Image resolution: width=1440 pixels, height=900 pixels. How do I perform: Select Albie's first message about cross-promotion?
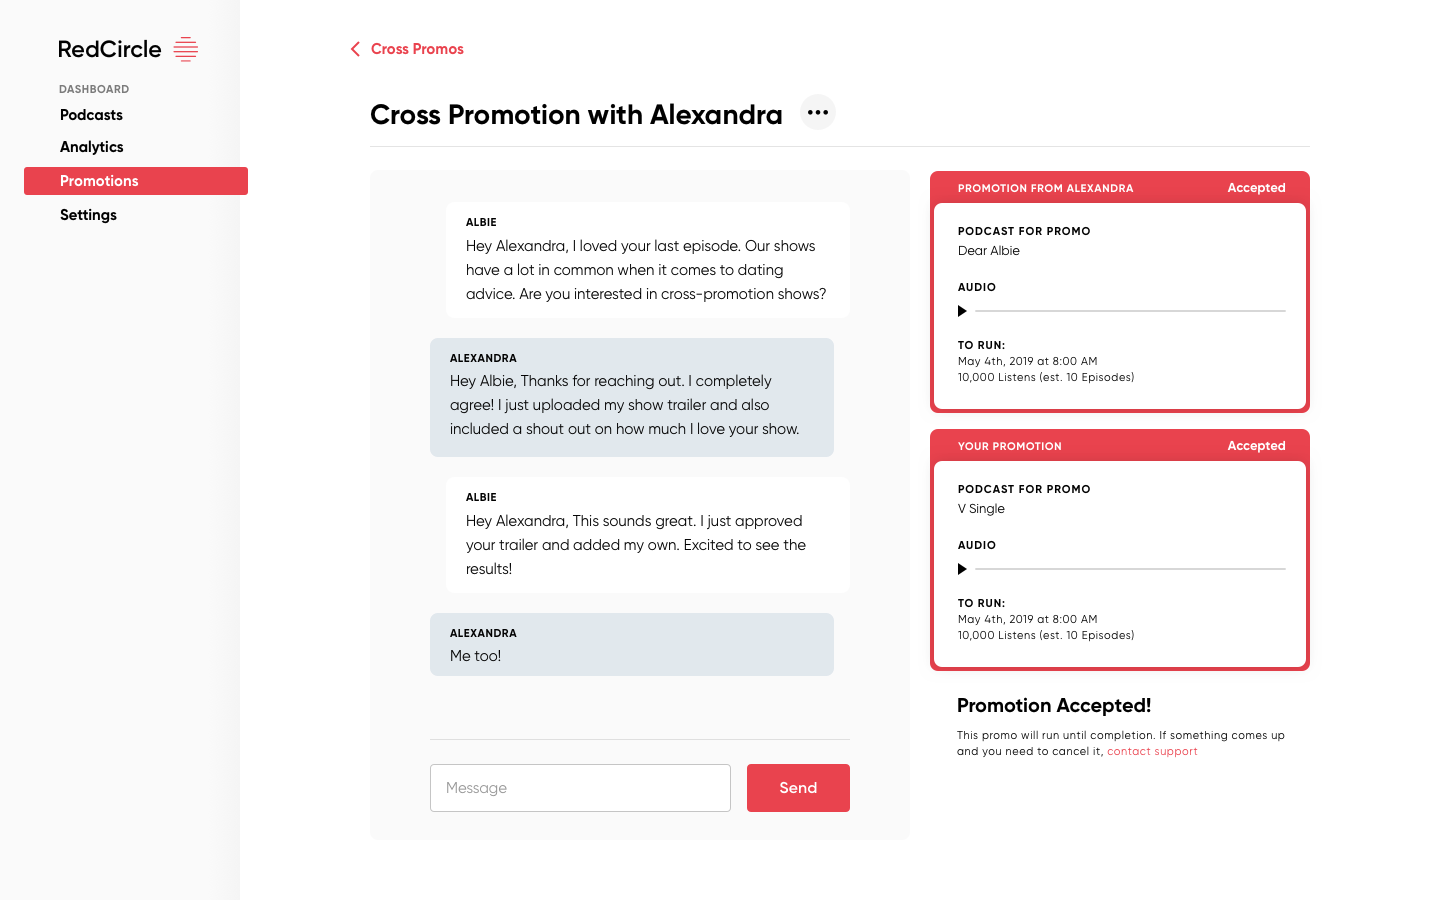coord(647,260)
